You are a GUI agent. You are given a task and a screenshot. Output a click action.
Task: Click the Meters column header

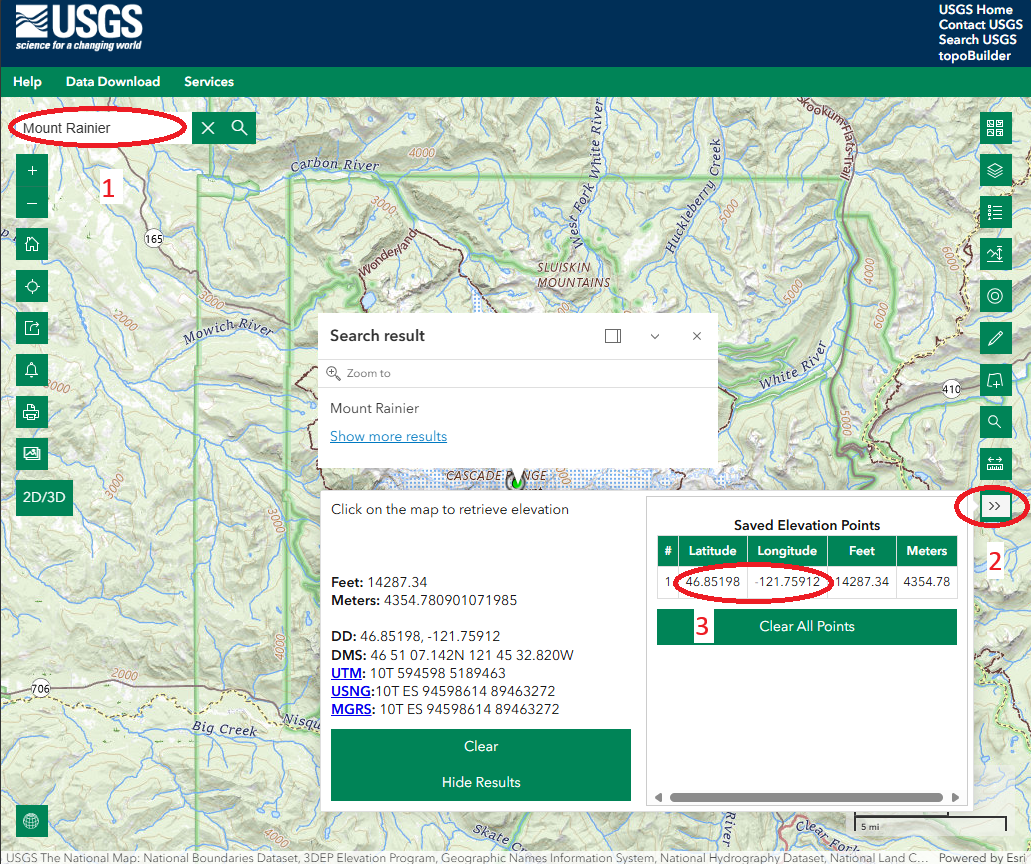click(x=926, y=551)
